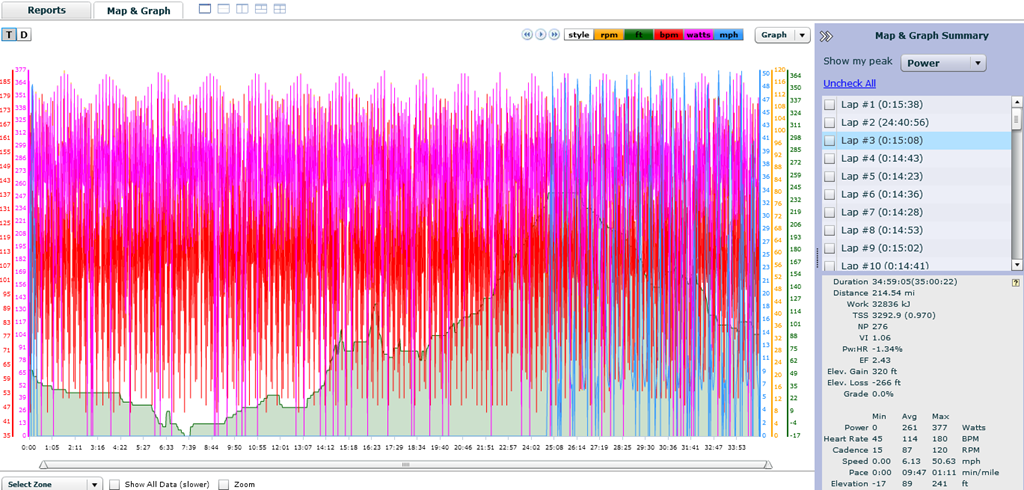The width and height of the screenshot is (1024, 490).
Task: Click the Uncheck All link
Action: coord(849,84)
